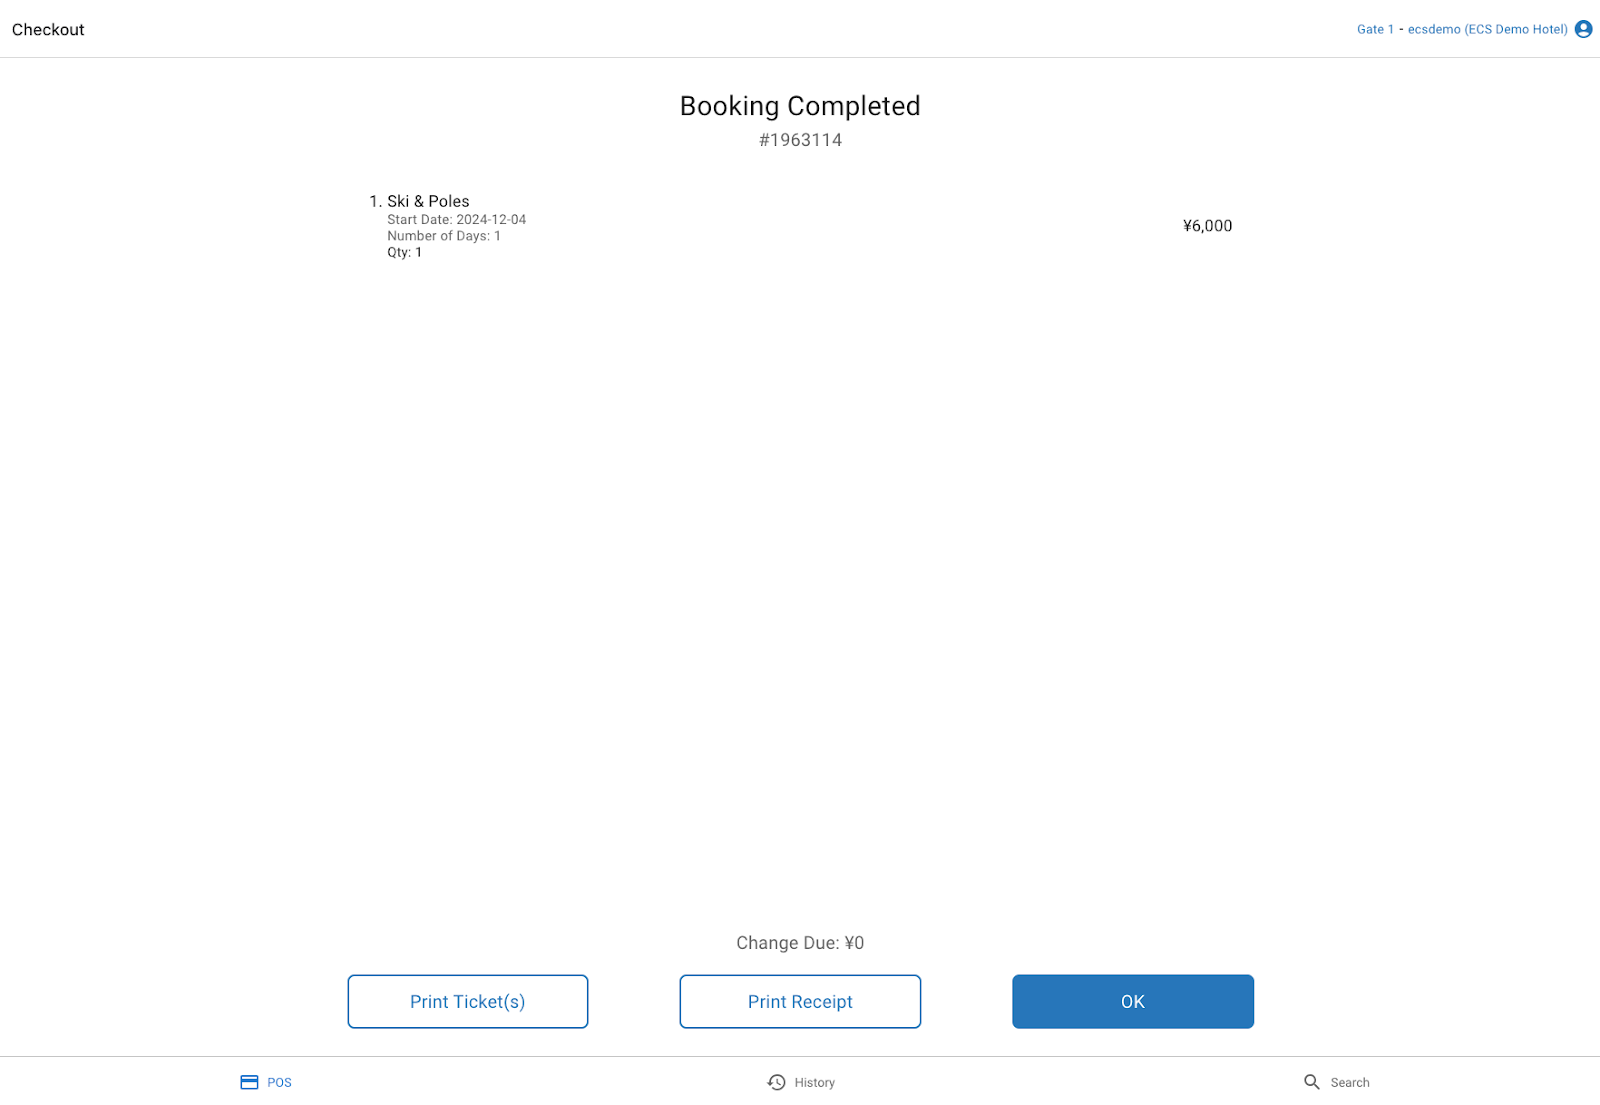Click the user account profile icon
The image size is (1600, 1105).
(x=1583, y=29)
